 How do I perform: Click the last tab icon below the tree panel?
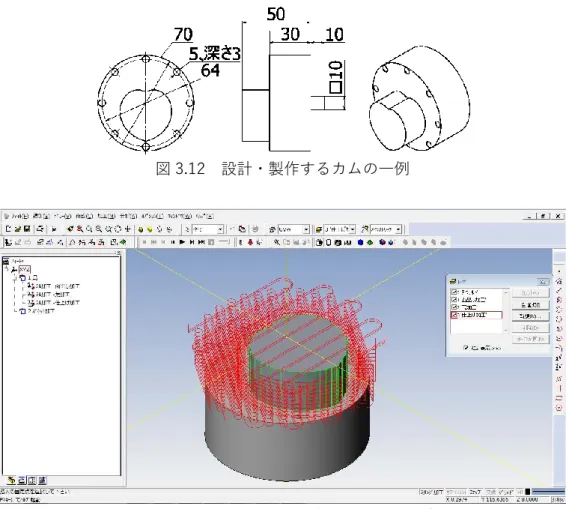click(42, 480)
